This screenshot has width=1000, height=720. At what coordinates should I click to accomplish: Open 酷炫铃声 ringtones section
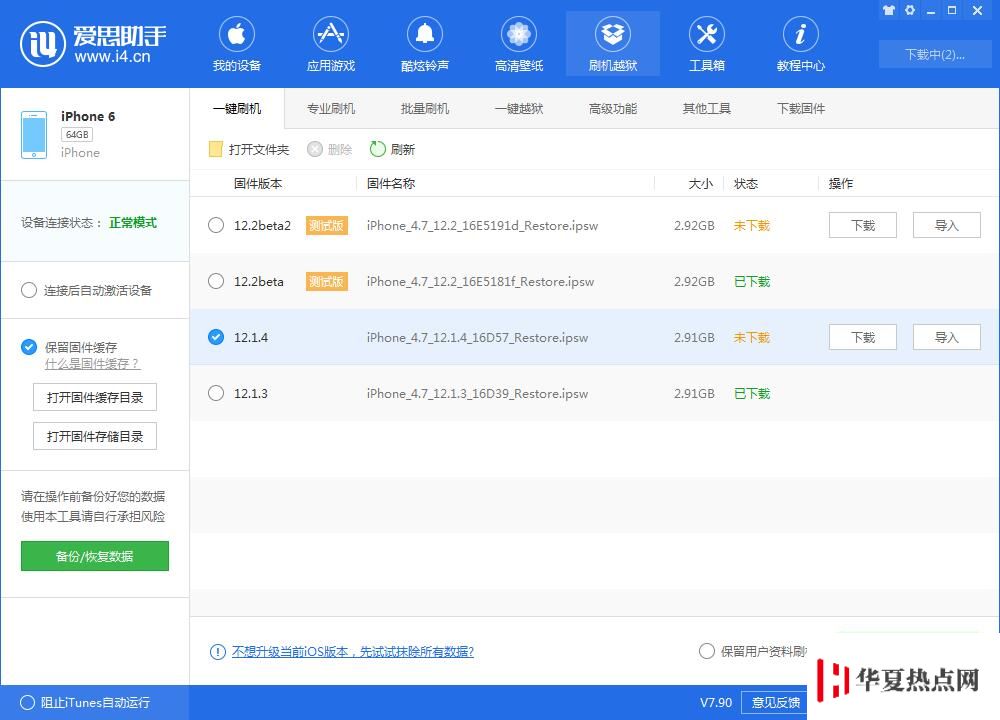425,44
